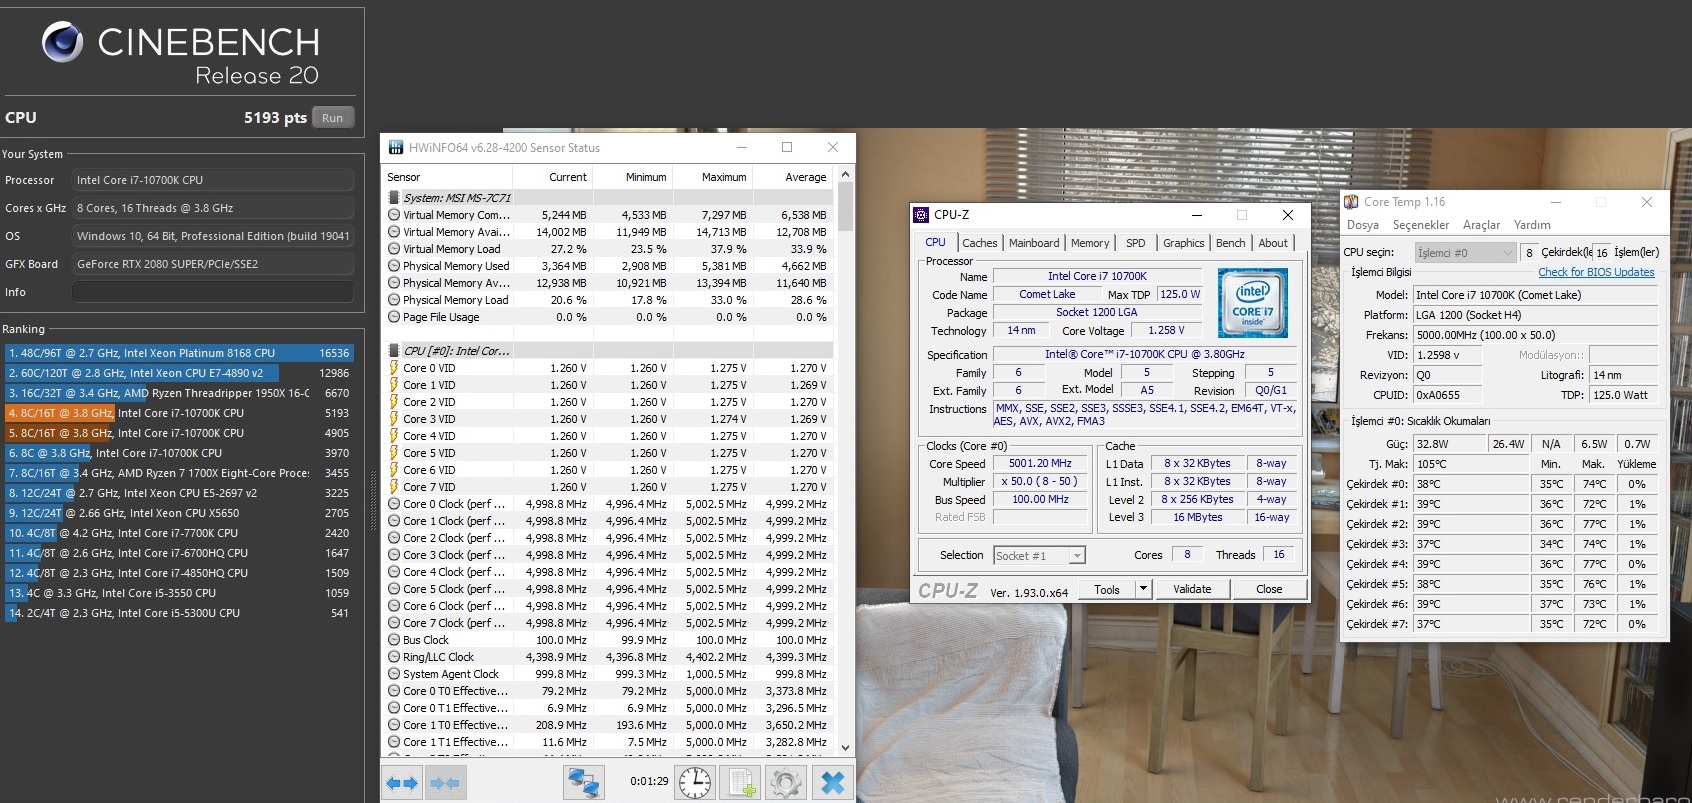Click Ring/LLC Clock sensor icon

point(394,657)
